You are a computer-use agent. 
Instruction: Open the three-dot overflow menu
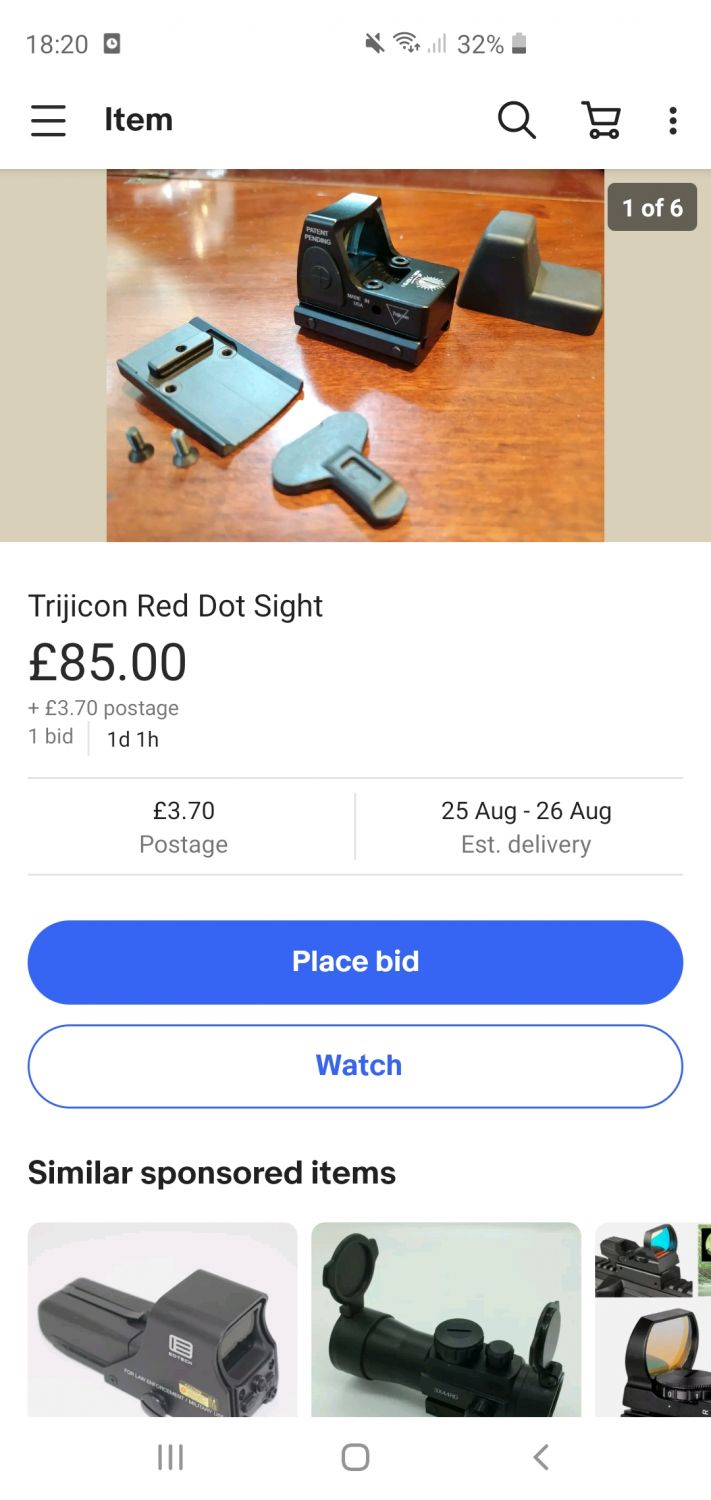point(673,121)
